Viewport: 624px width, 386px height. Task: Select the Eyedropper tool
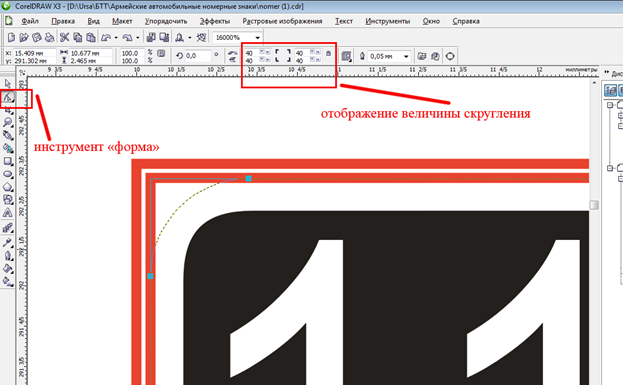8,242
